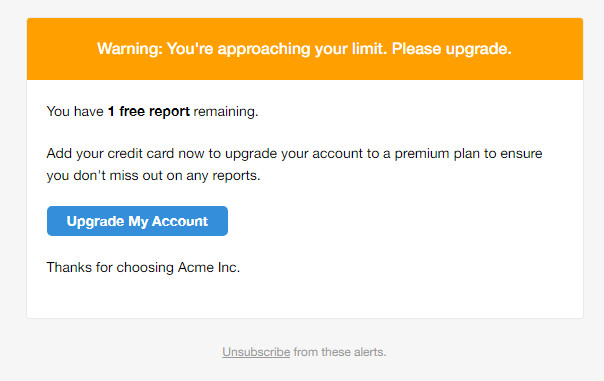Click the word "alerts." in the footer
604x381 pixels.
370,352
